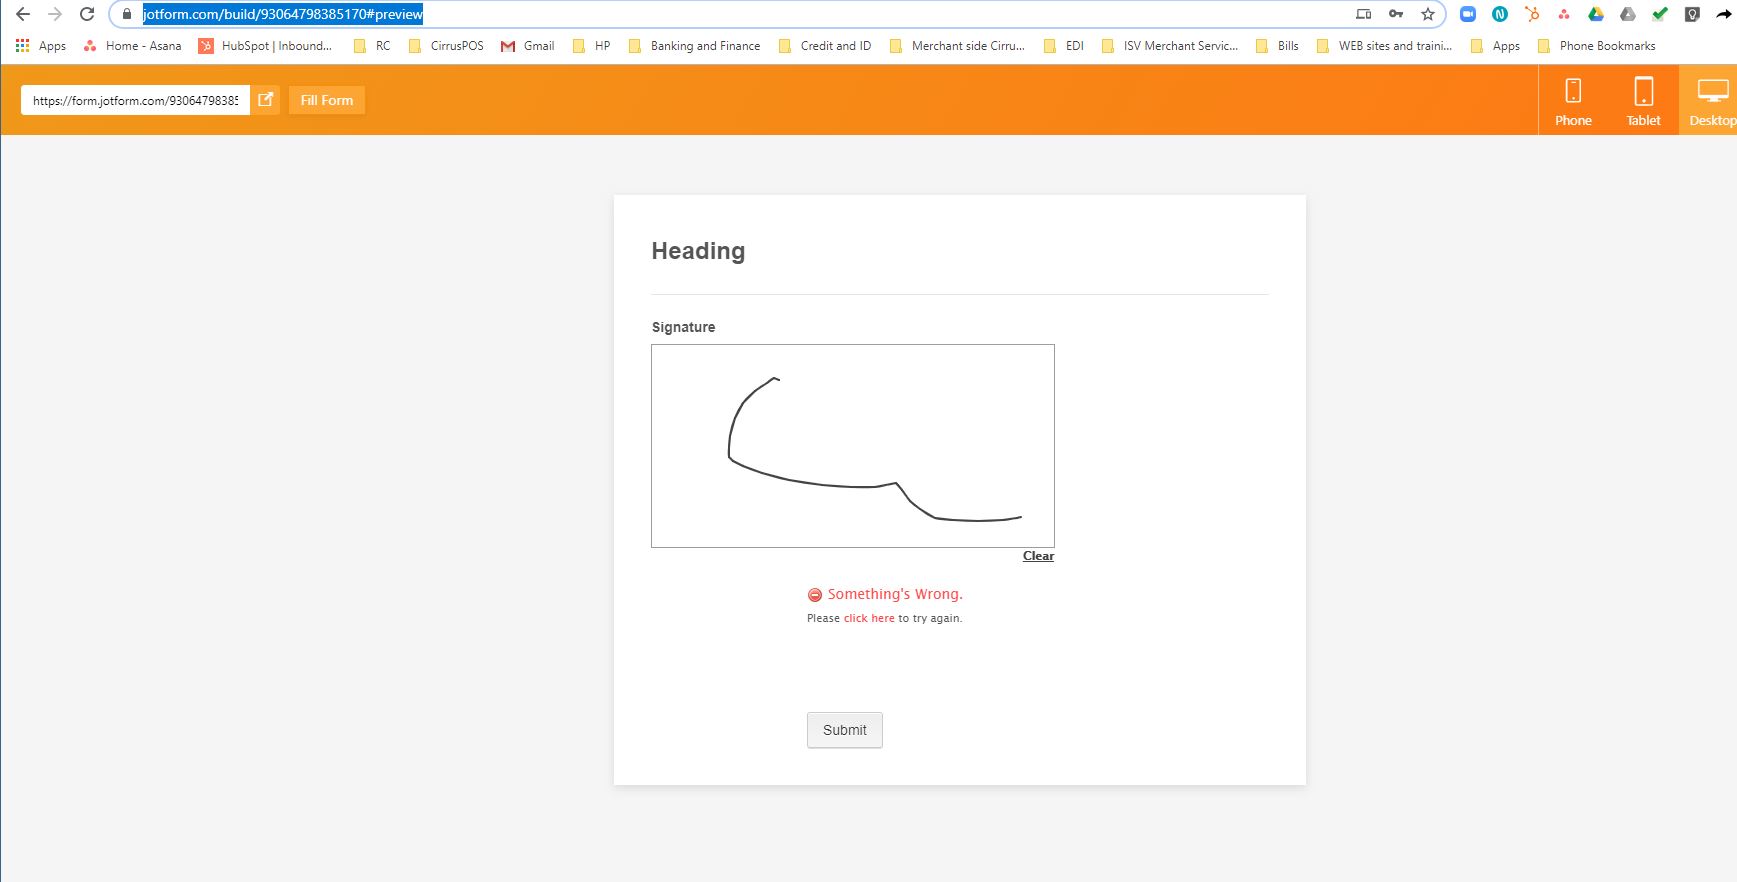Viewport: 1737px width, 882px height.
Task: Open the HubSpot extension icon
Action: click(1532, 14)
